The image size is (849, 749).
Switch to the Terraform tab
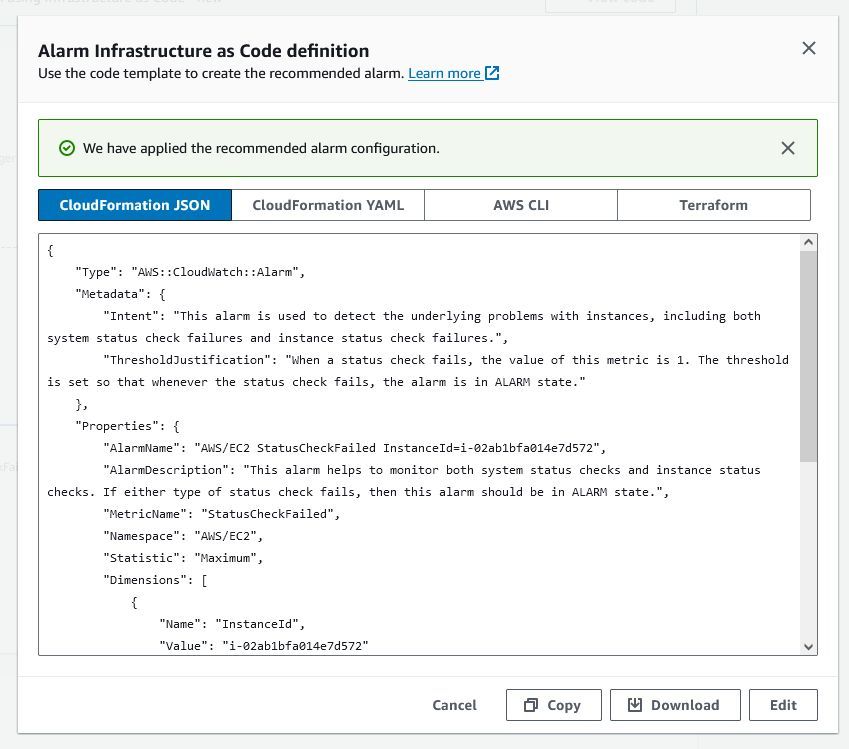click(713, 205)
